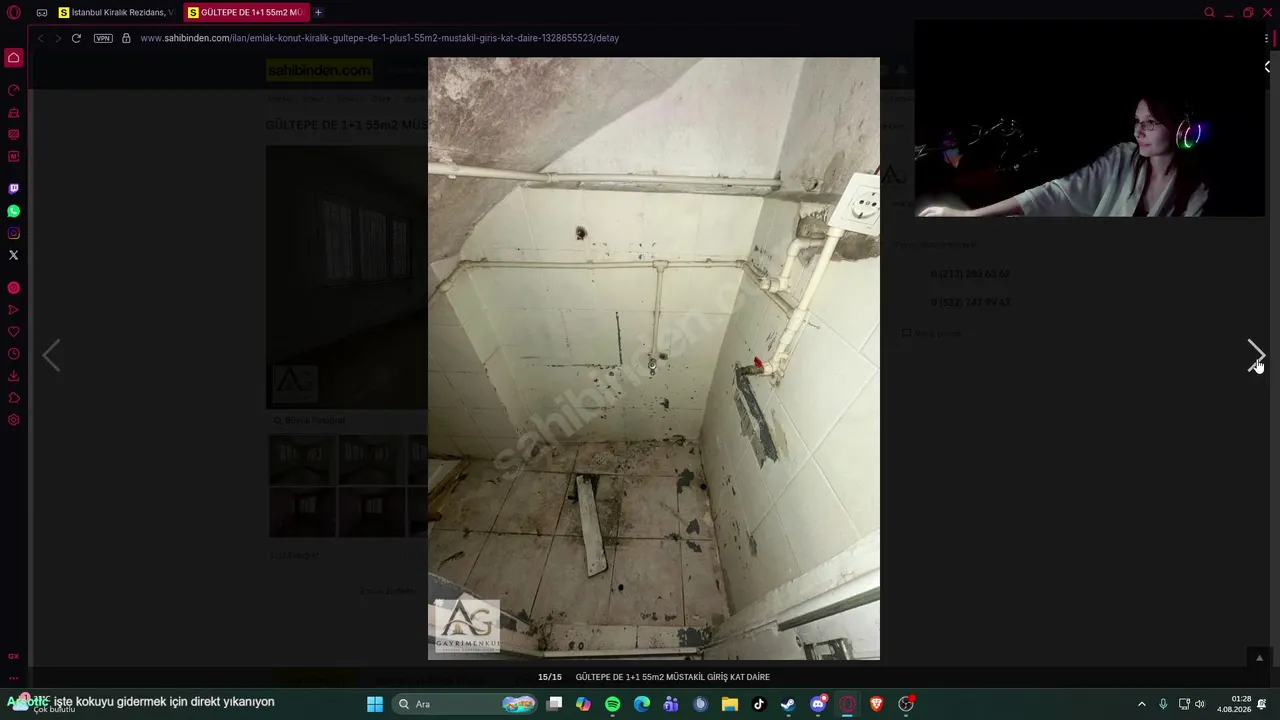Expand the system tray hidden icons
This screenshot has width=1280, height=720.
pyautogui.click(x=1142, y=704)
